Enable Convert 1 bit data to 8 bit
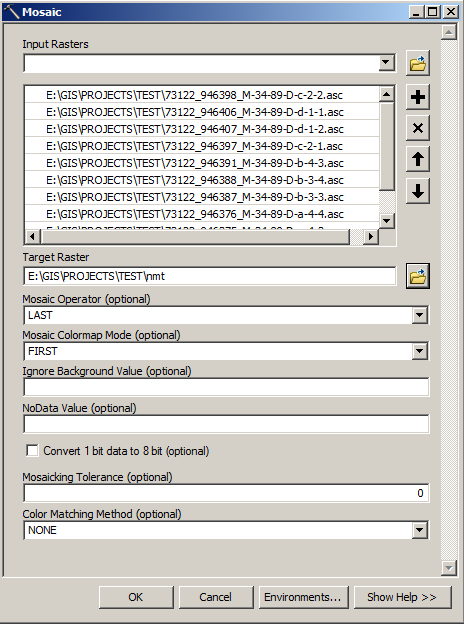The image size is (464, 624). coord(32,450)
